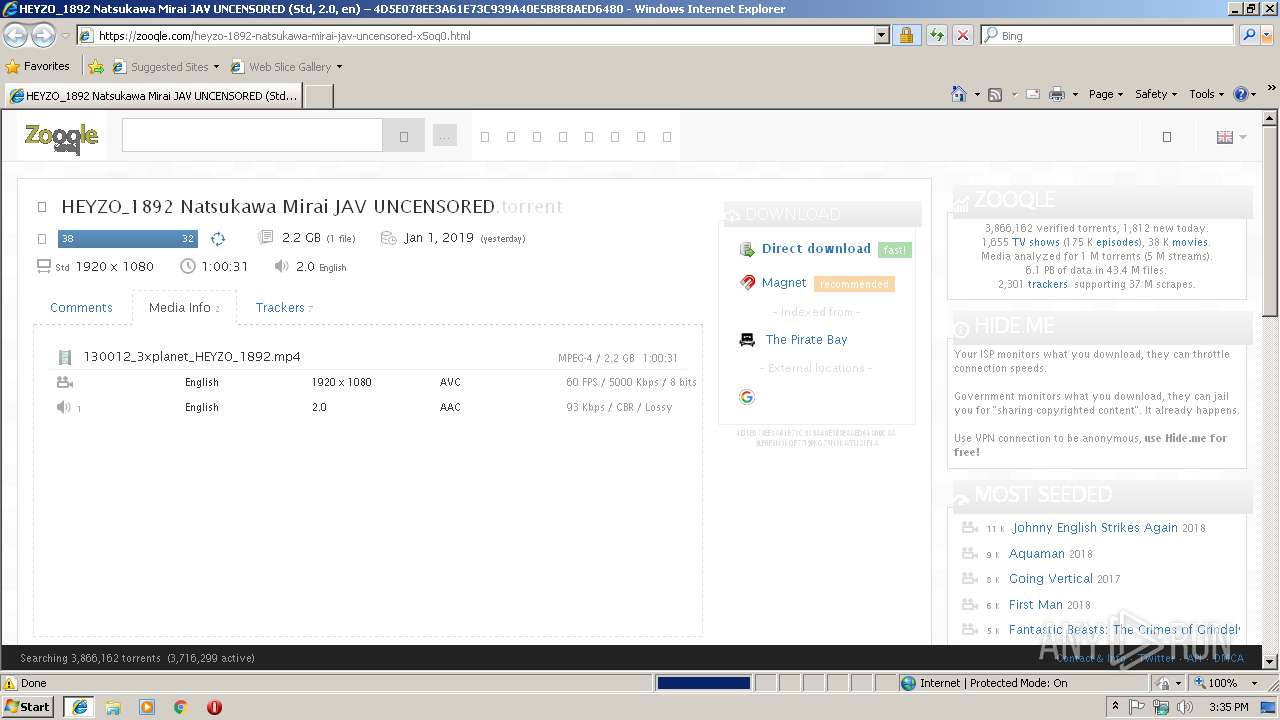Click the Pirate Bay ship icon
The image size is (1280, 720).
point(747,340)
